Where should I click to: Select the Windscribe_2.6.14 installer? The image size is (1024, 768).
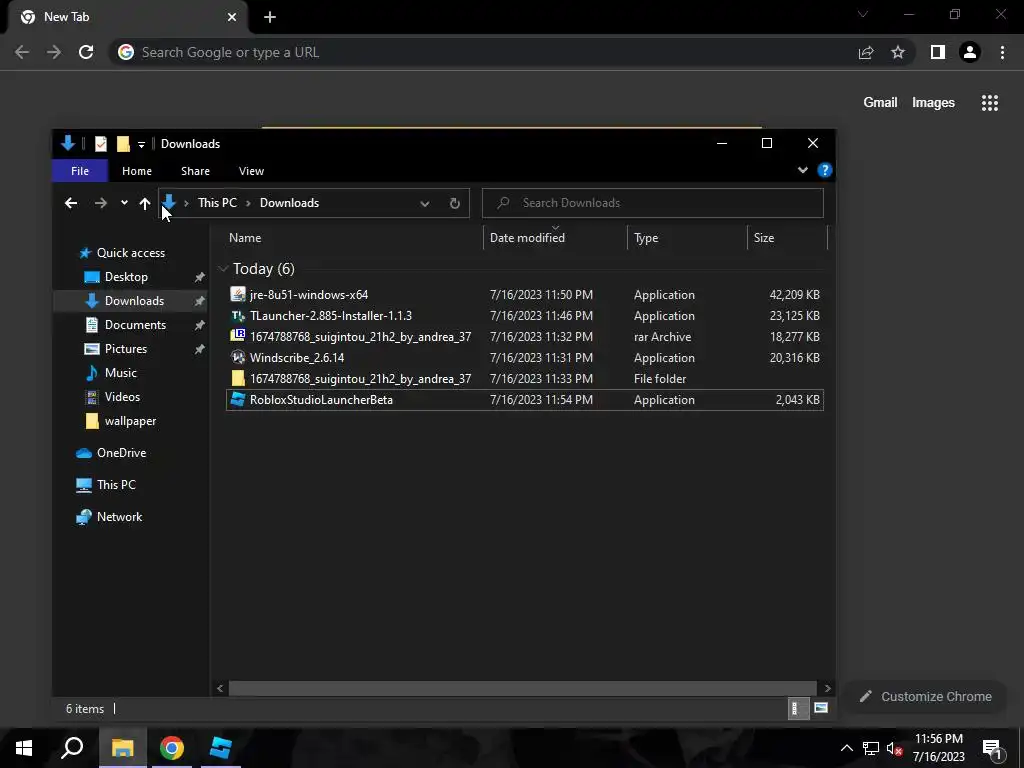(524, 357)
